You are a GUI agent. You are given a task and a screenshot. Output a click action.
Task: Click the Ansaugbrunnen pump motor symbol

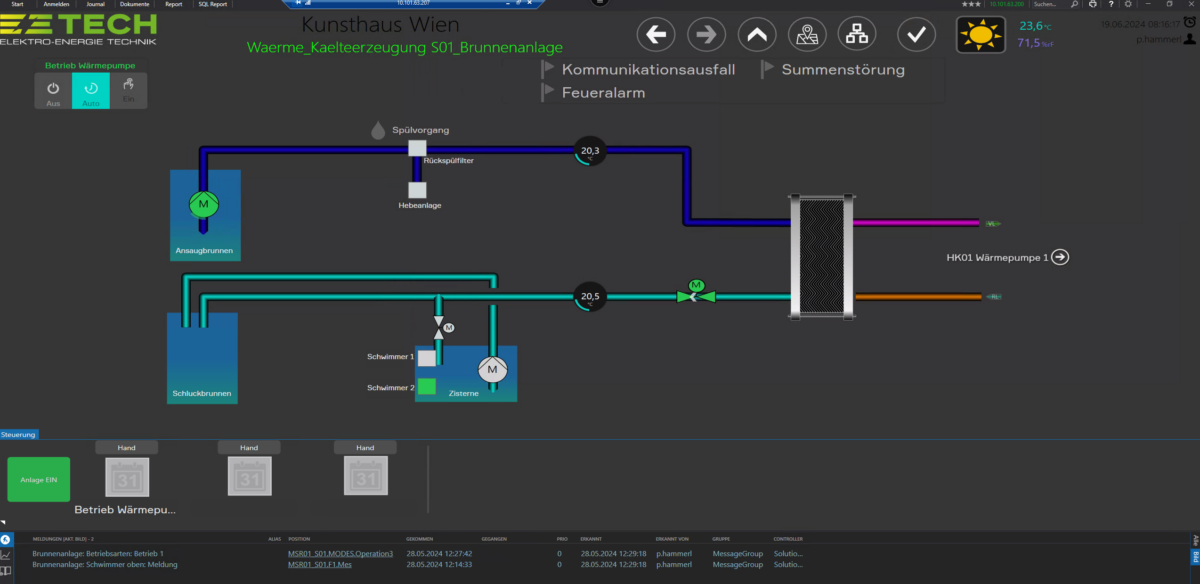(x=204, y=204)
